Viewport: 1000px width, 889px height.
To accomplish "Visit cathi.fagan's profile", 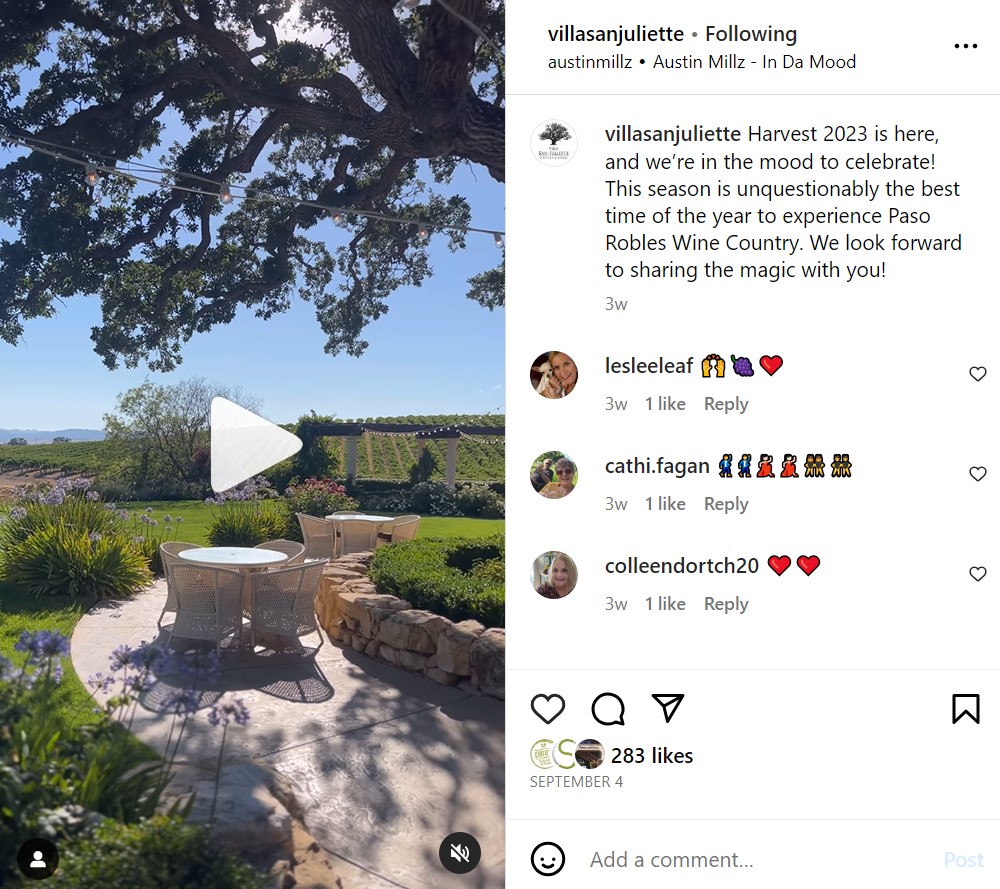I will click(x=657, y=466).
